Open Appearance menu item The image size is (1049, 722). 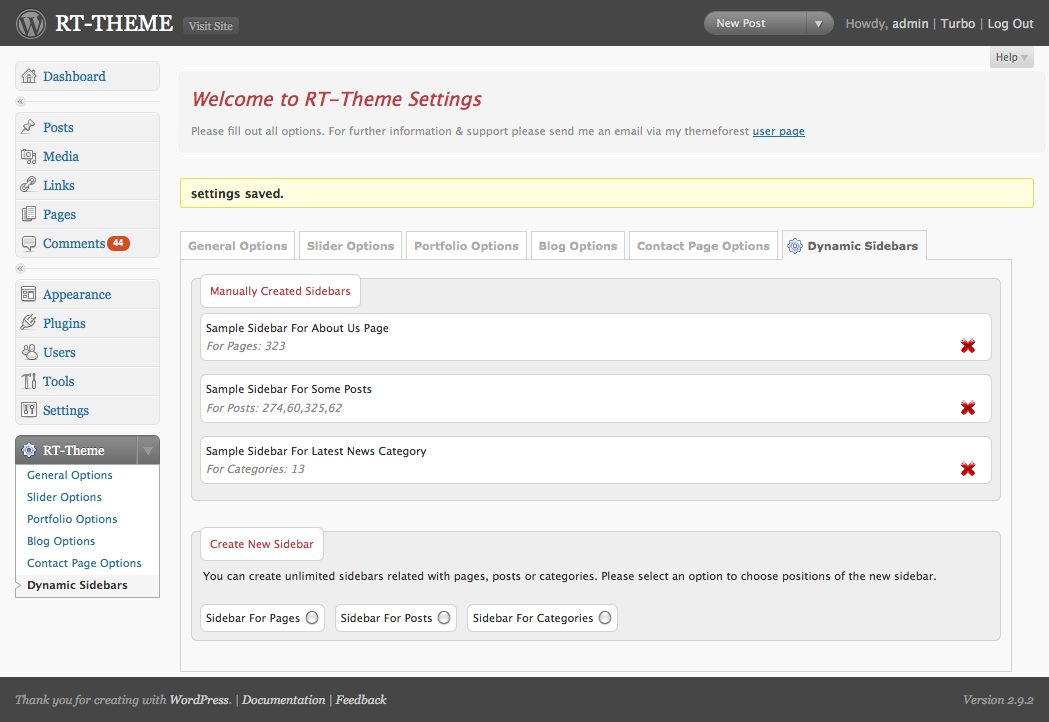coord(88,294)
